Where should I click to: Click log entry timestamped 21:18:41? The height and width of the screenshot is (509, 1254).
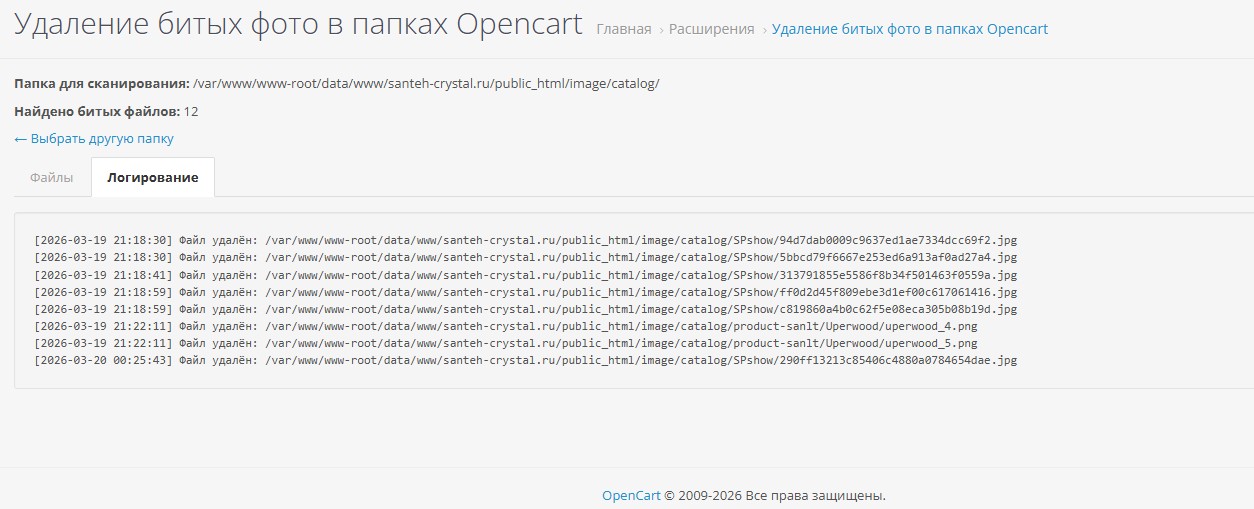525,275
